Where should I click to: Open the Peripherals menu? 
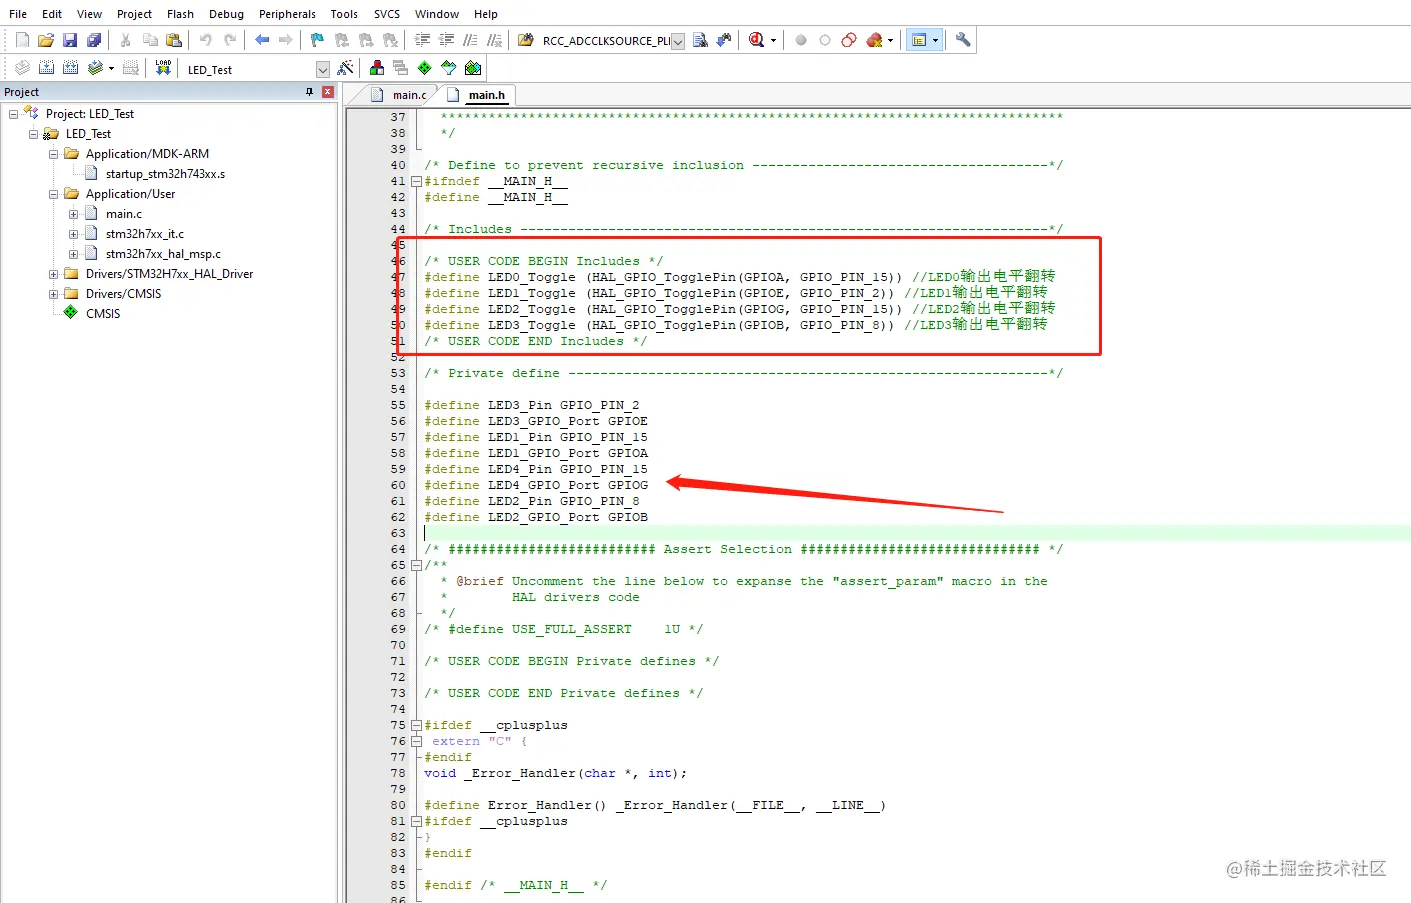(287, 14)
